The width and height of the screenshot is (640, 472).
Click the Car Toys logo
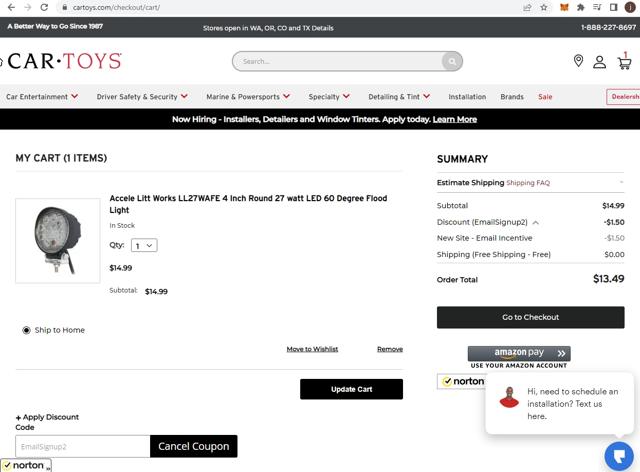click(x=62, y=61)
